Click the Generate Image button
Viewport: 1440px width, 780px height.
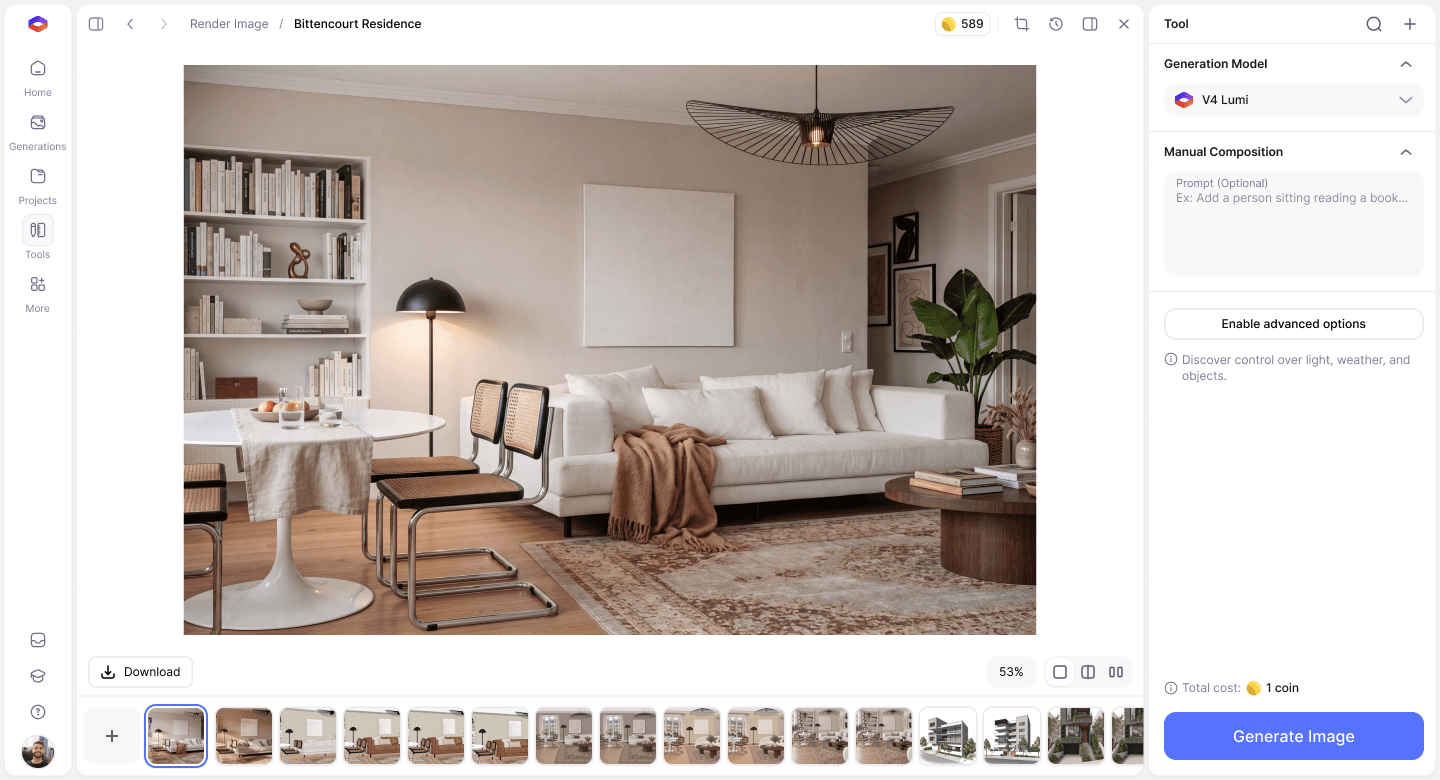coord(1294,736)
